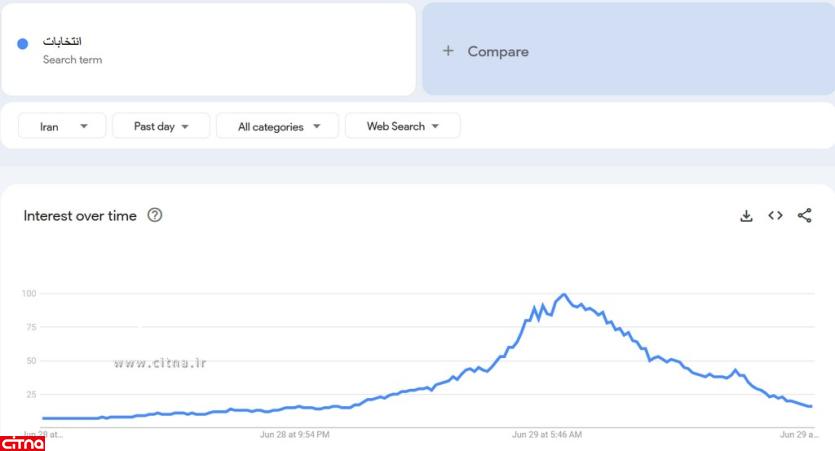Download the Interest over time data as CSV
Screen dimensions: 835x451
coord(746,216)
